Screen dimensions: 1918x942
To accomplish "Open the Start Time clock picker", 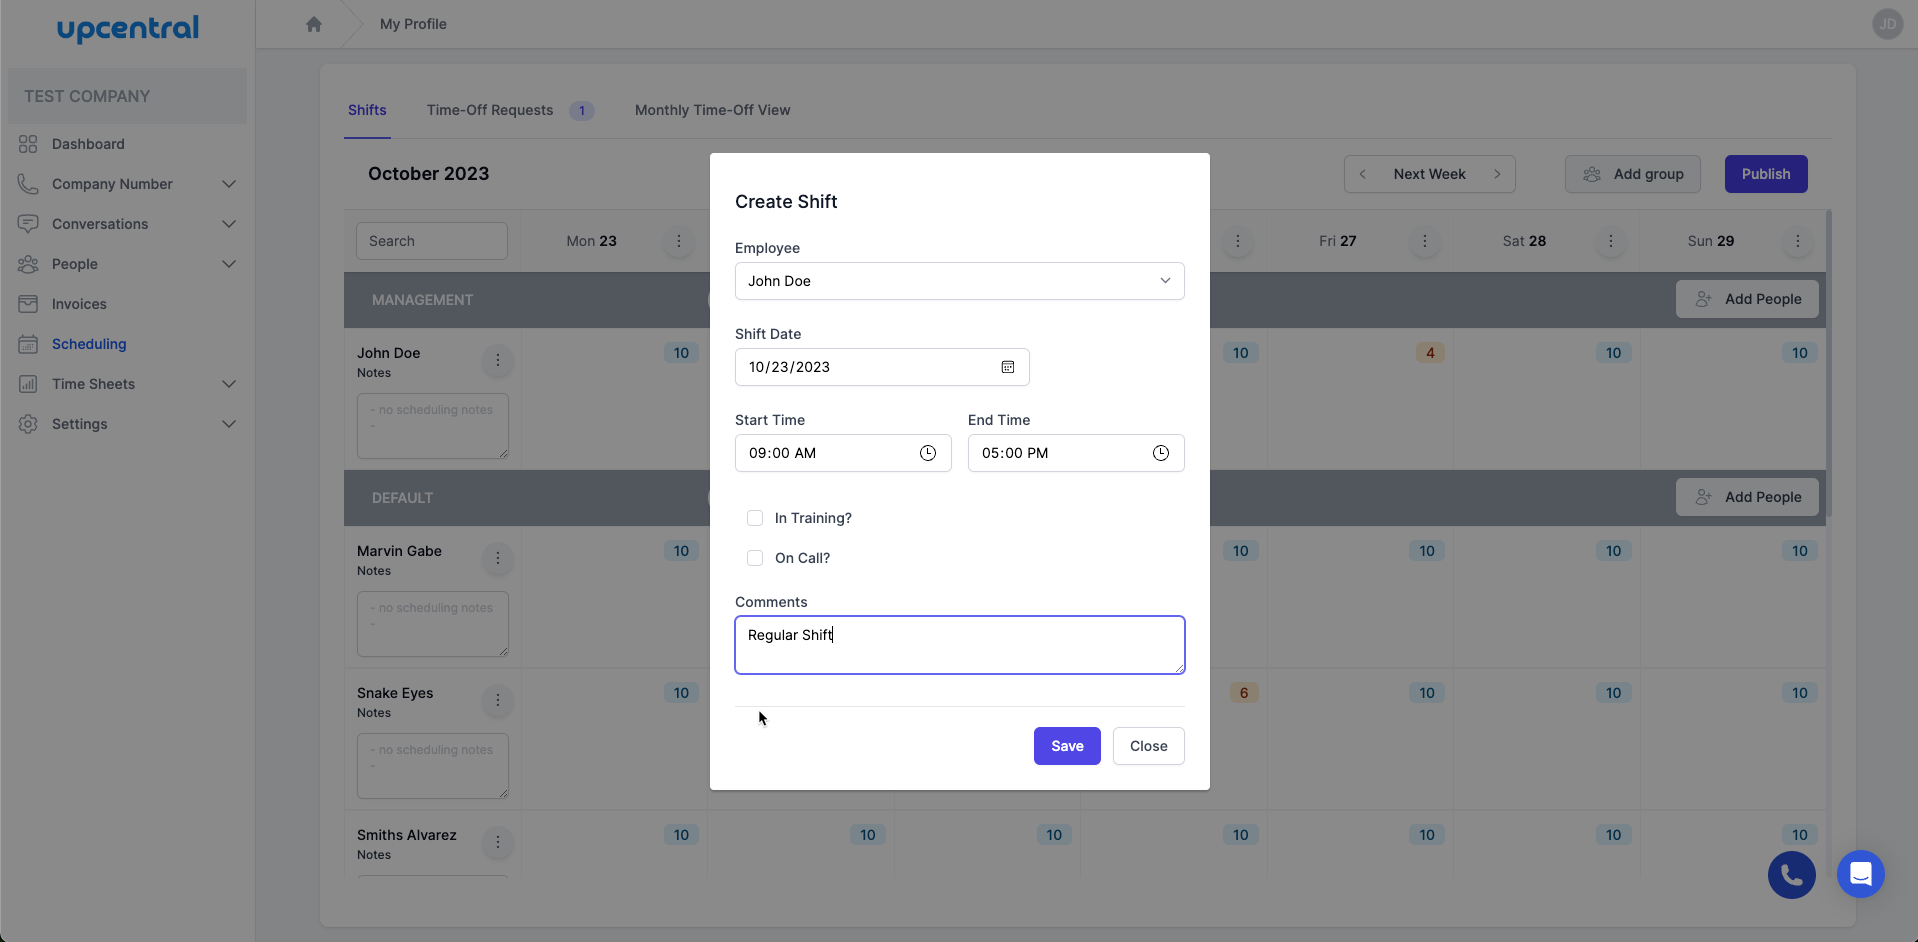I will point(926,452).
